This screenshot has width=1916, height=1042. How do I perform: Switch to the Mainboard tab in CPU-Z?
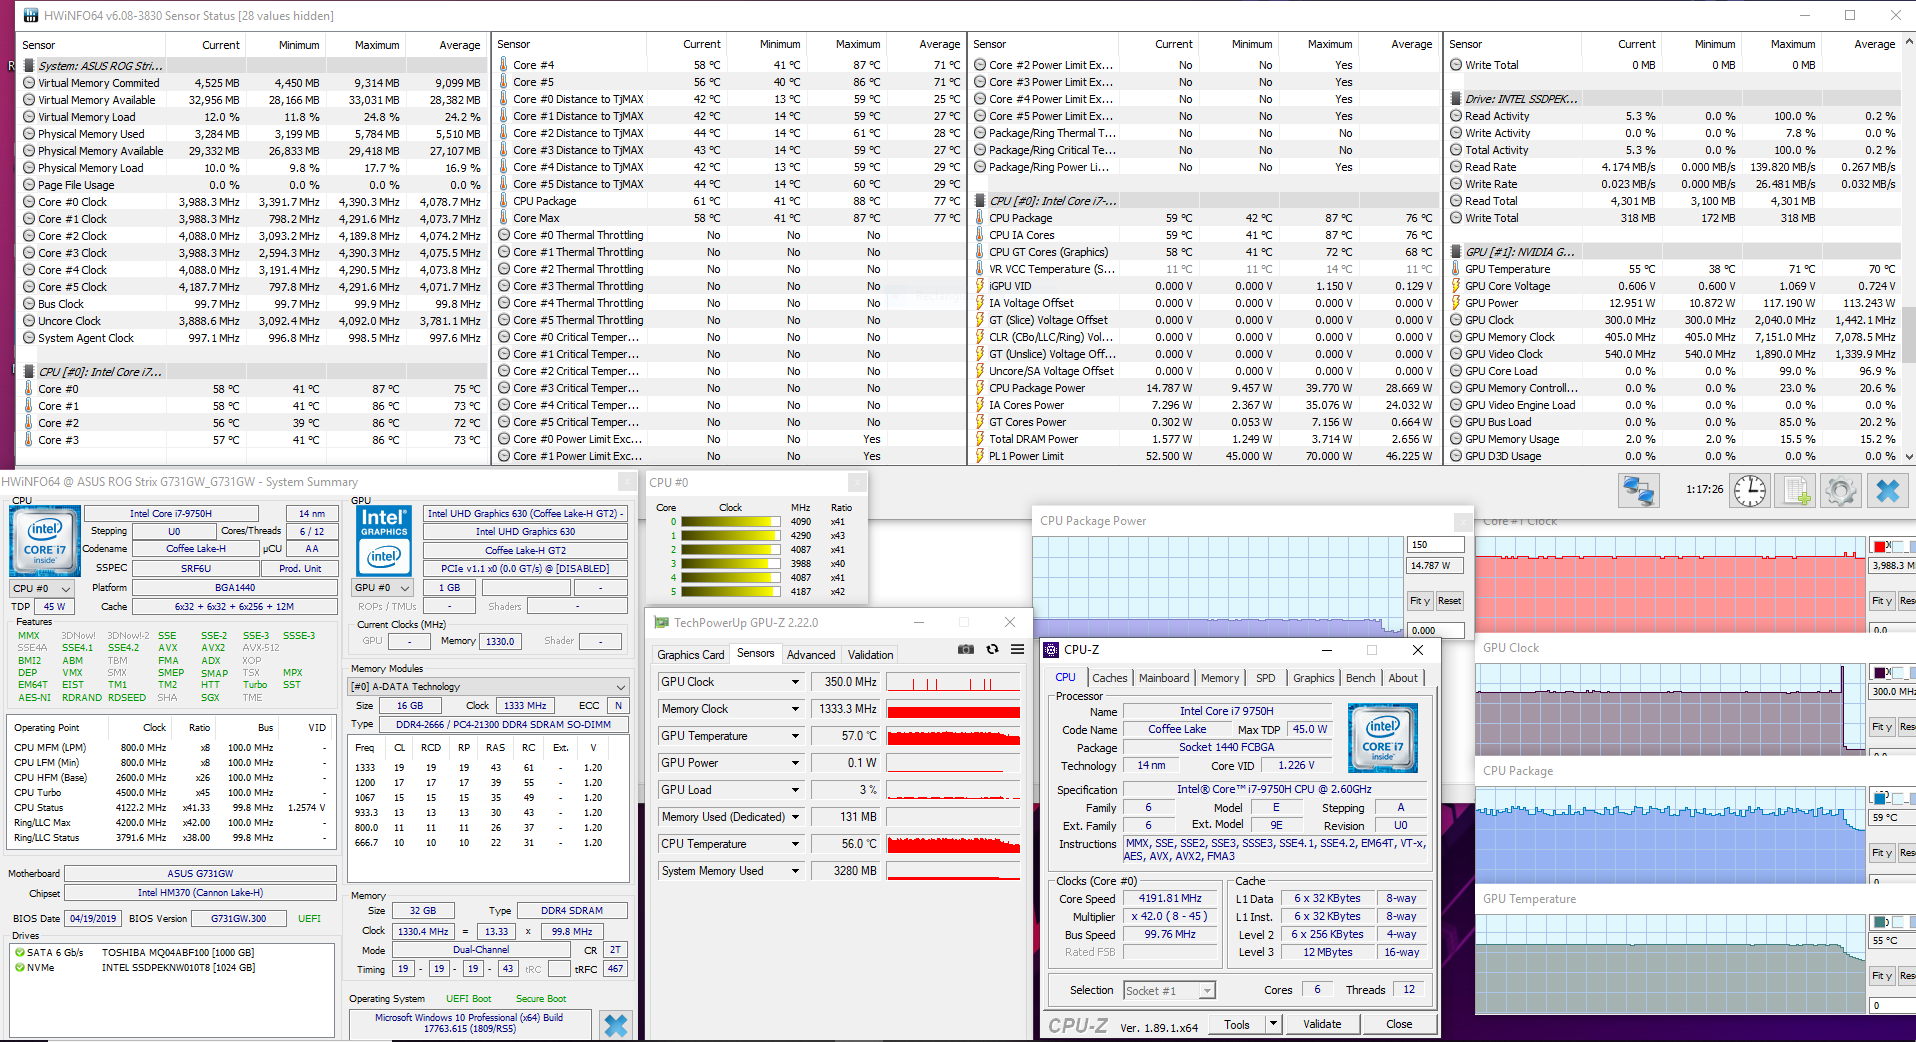1164,678
